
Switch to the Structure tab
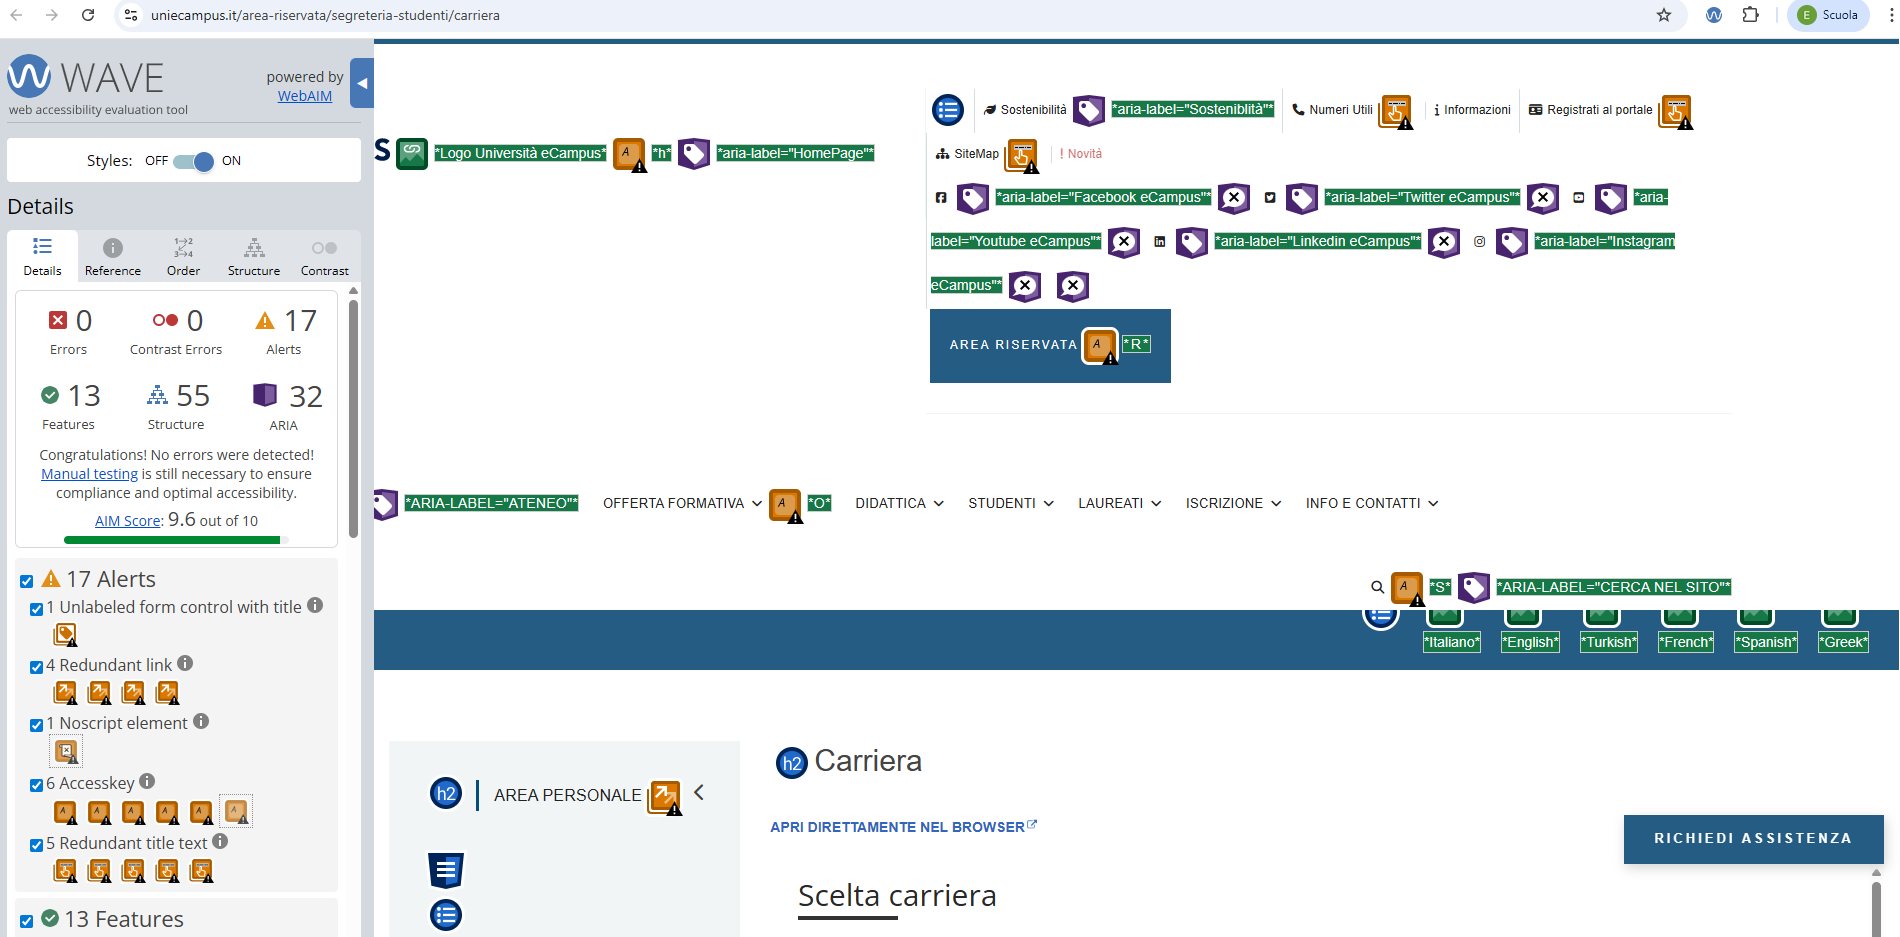[254, 257]
